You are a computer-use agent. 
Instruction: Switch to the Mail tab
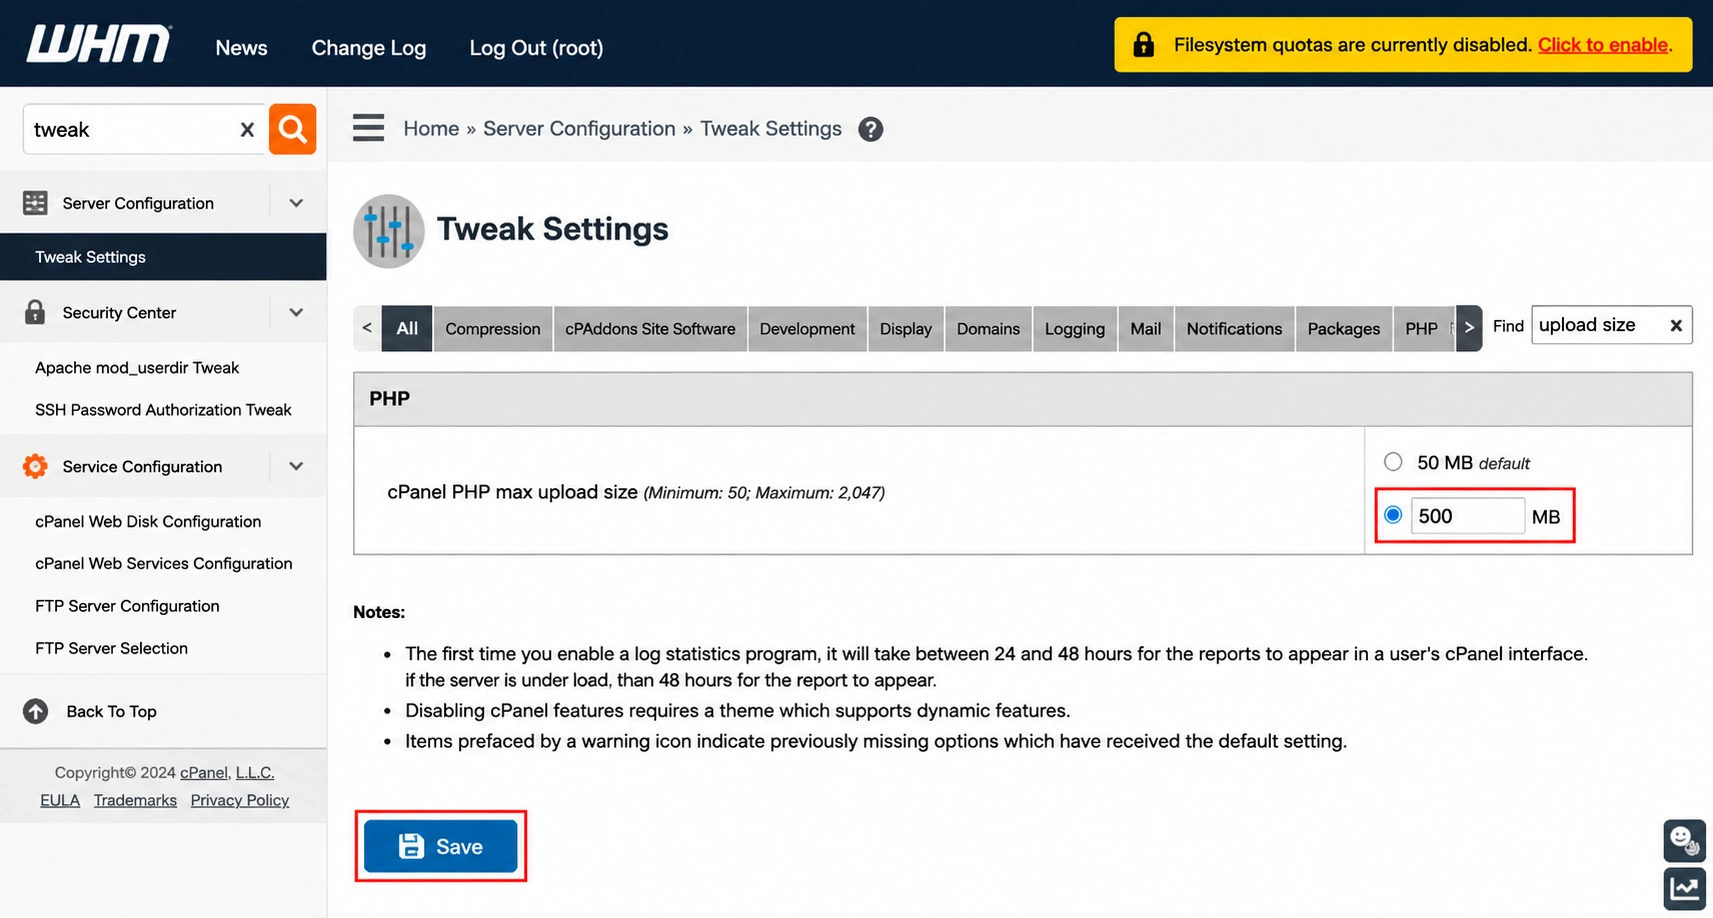(x=1146, y=328)
